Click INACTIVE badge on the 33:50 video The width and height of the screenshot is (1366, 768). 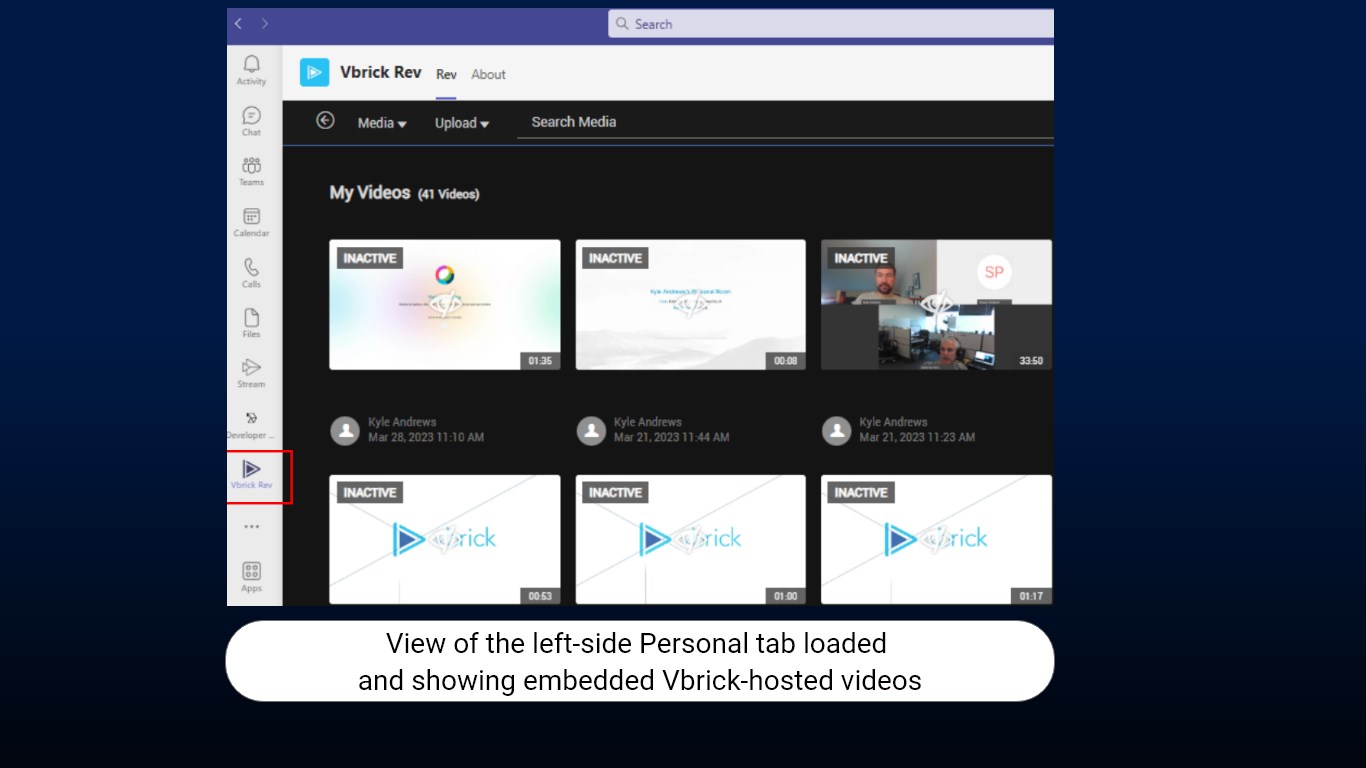coord(861,258)
